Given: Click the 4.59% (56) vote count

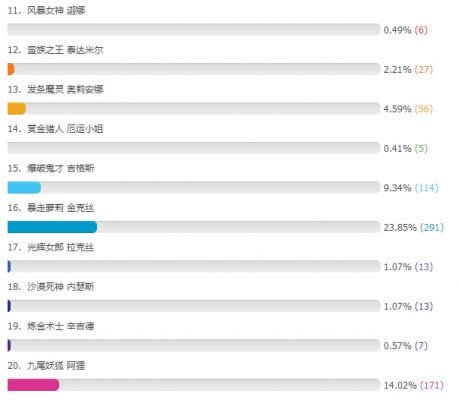Looking at the screenshot, I should click(408, 109).
